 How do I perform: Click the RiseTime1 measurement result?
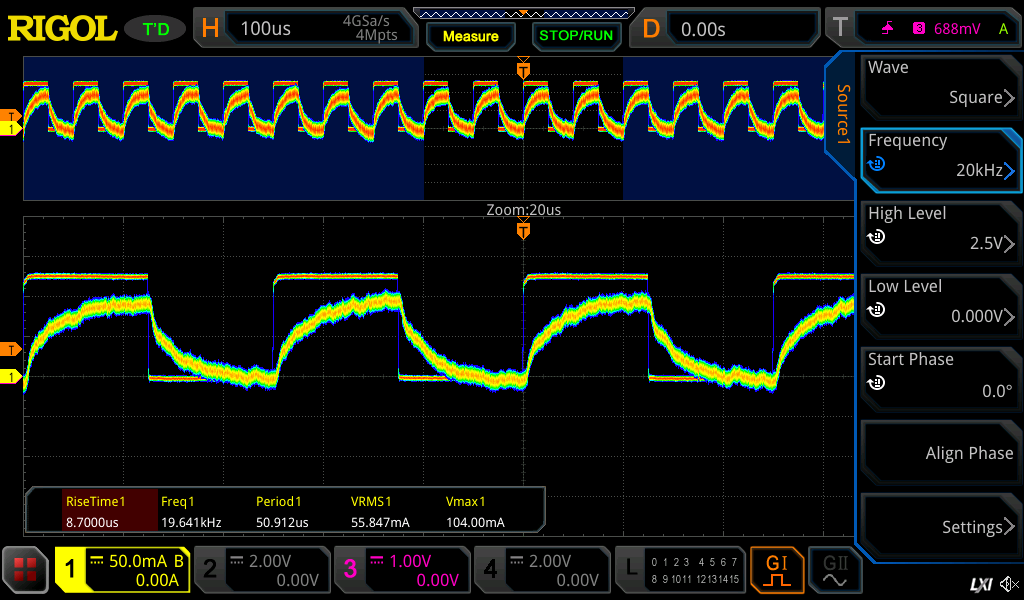click(95, 510)
